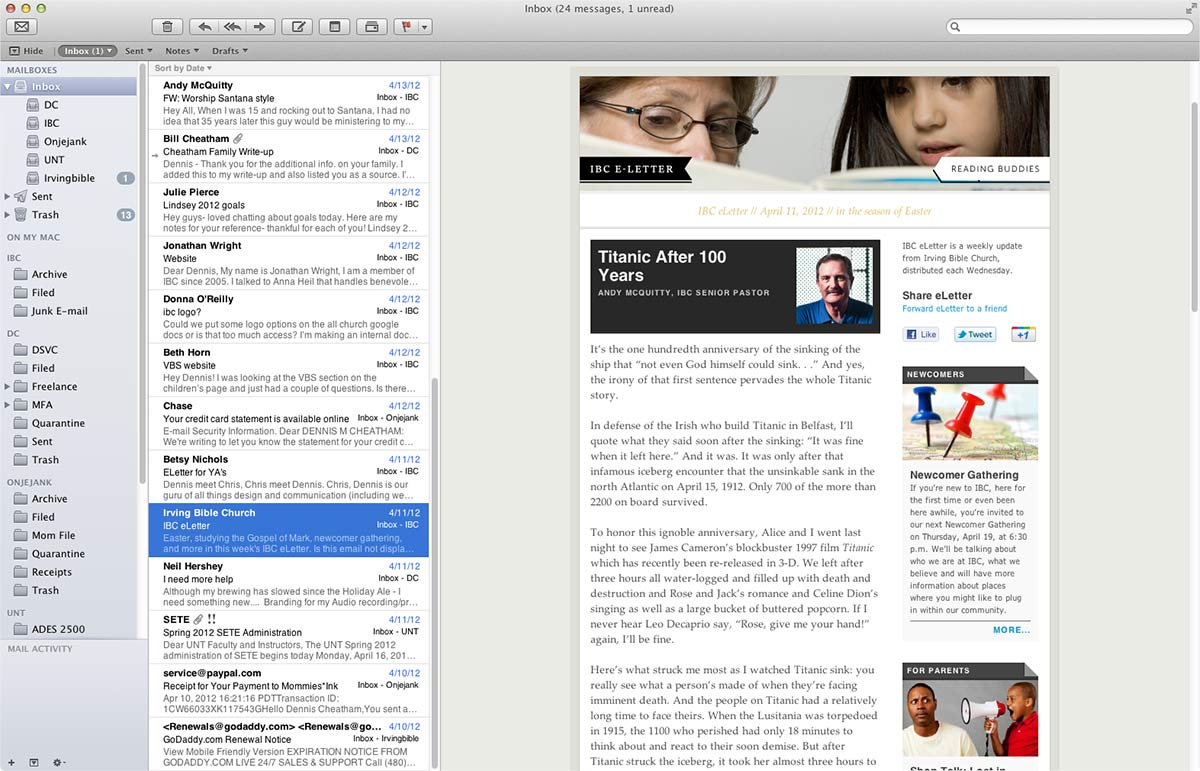Open Chase credit card statement email

coord(289,424)
